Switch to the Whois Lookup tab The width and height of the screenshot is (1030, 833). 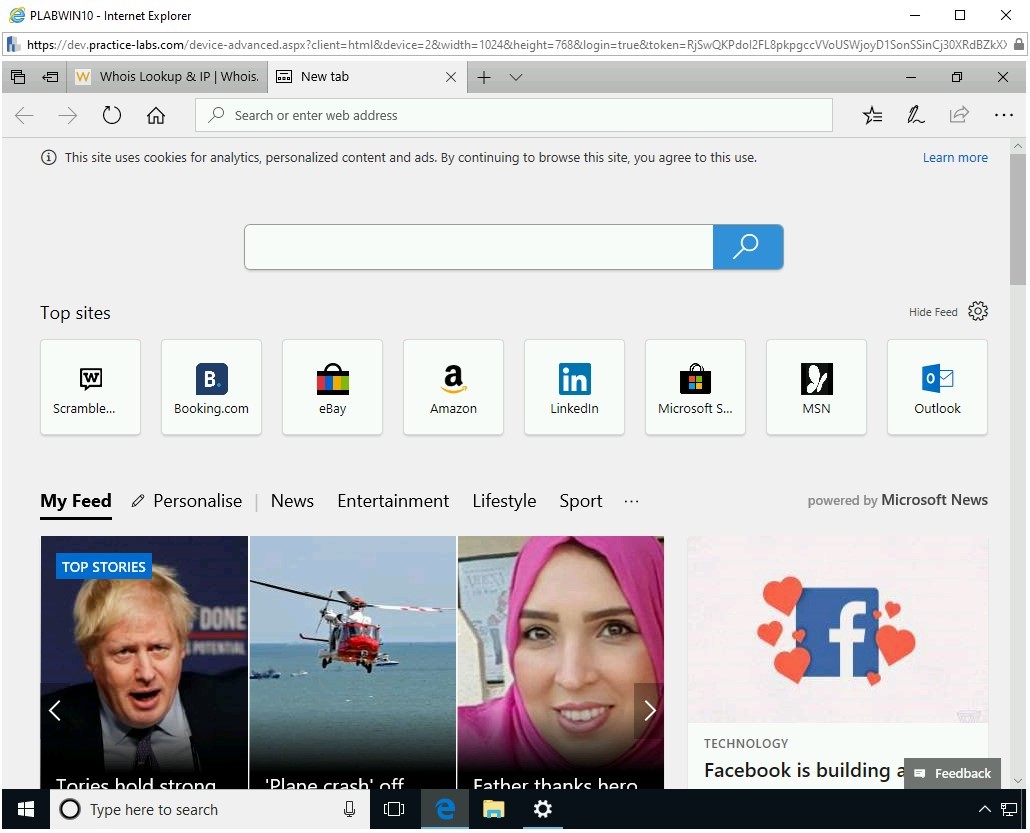166,76
